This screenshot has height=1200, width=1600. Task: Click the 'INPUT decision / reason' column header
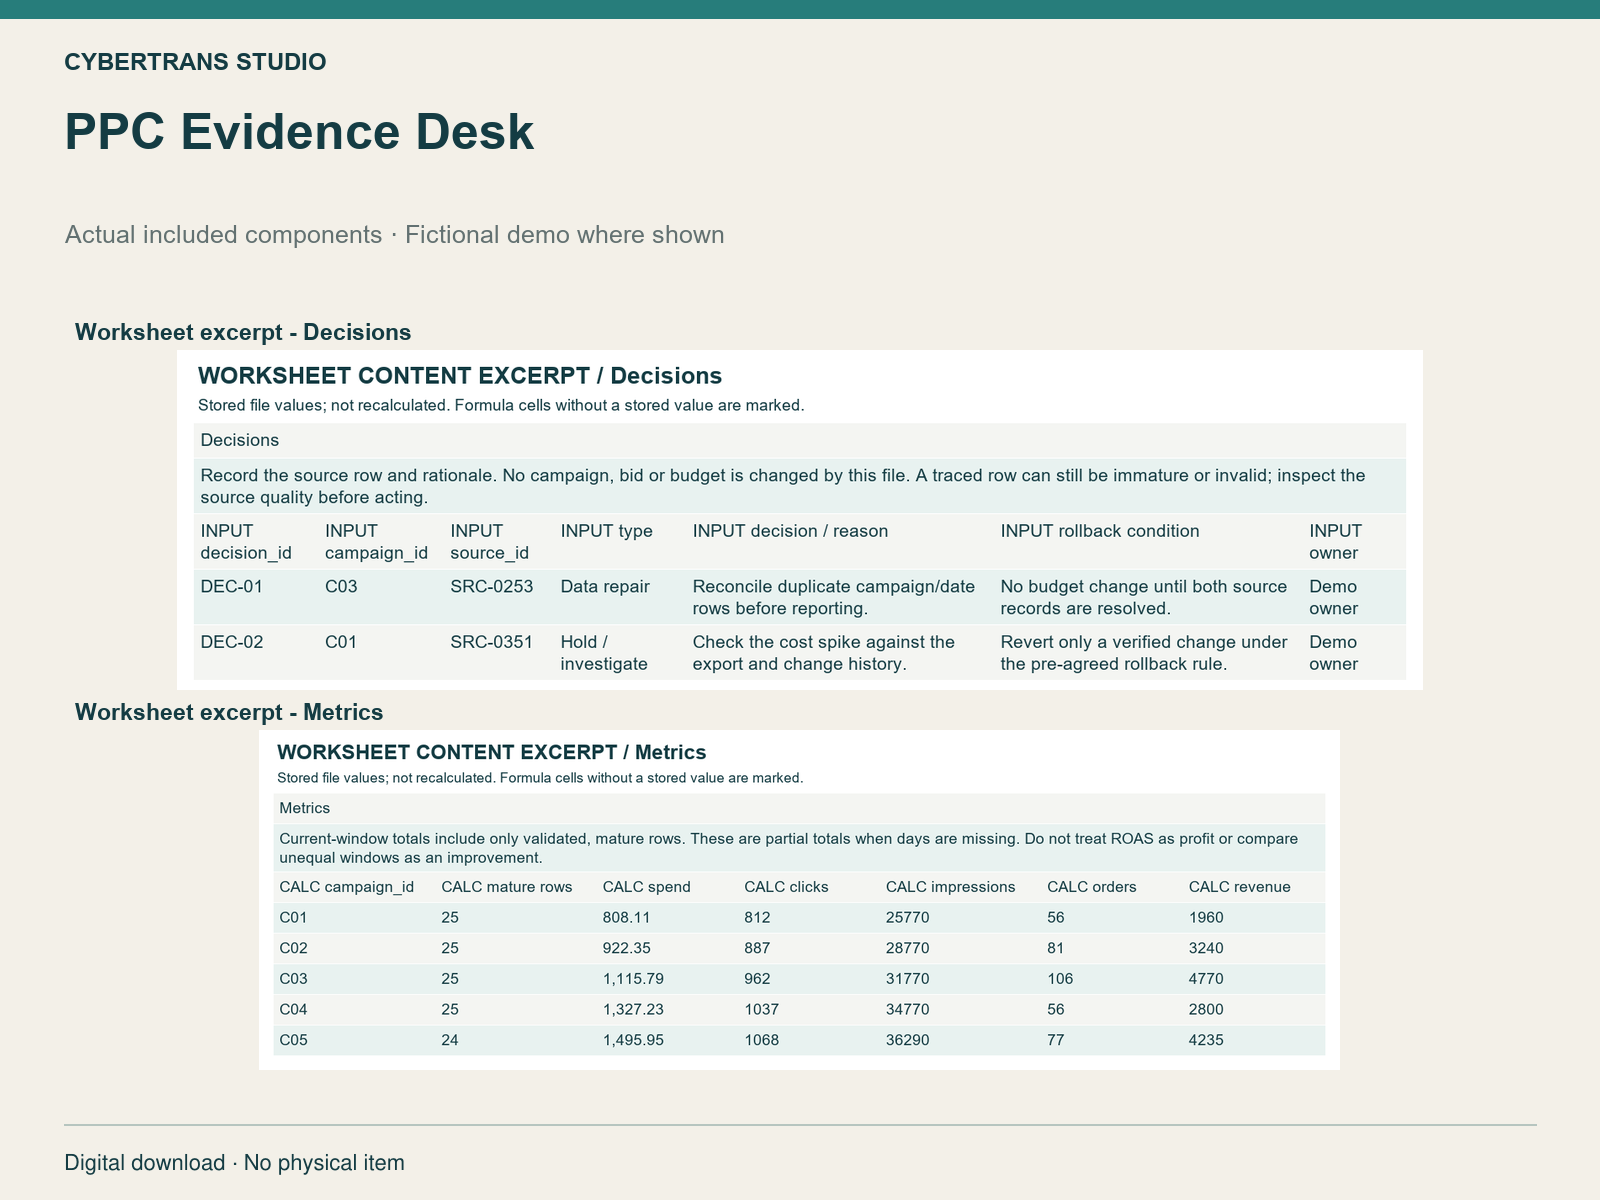pos(790,531)
